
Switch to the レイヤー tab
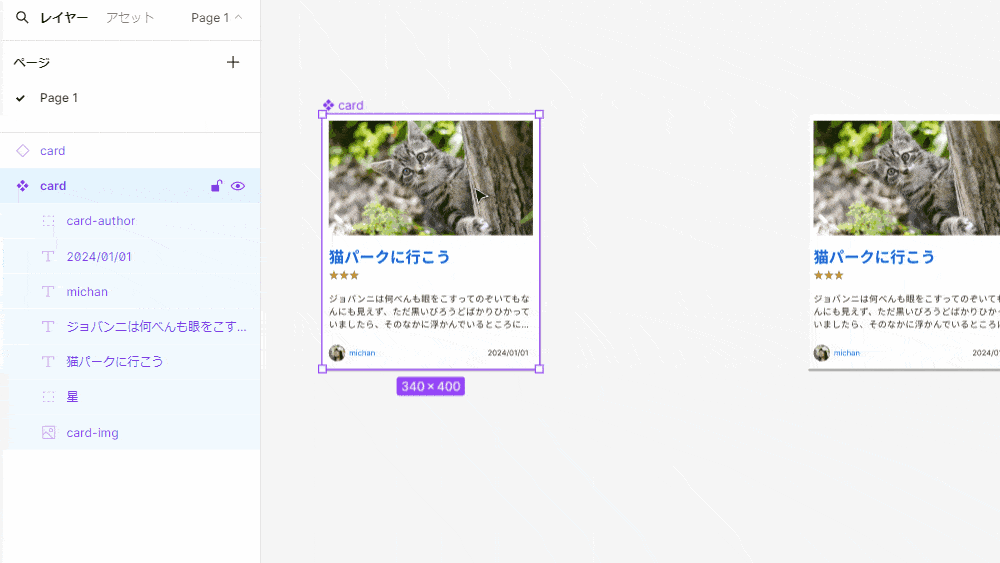[64, 18]
